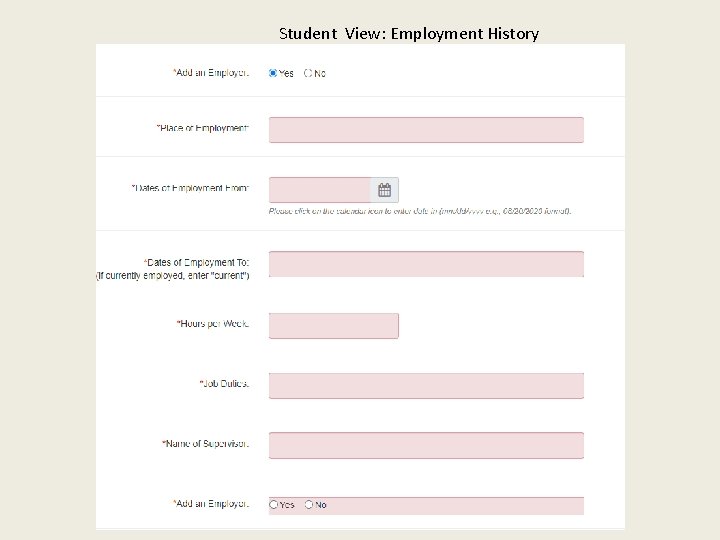Click into the Job Duties field
This screenshot has height=540, width=720.
tap(426, 386)
